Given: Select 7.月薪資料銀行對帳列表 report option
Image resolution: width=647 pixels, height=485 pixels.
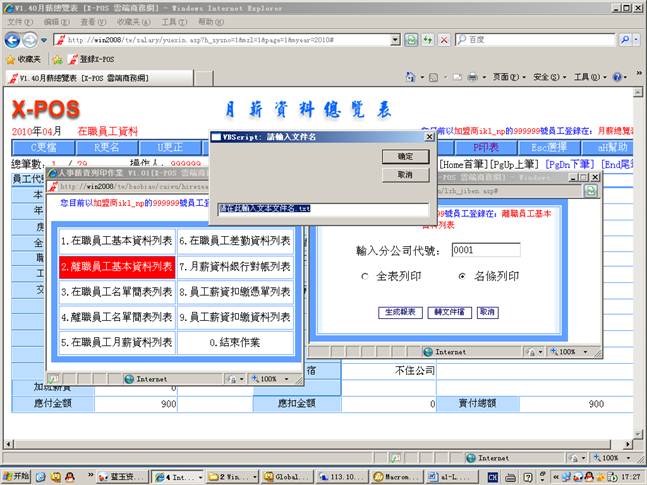Looking at the screenshot, I should [235, 267].
